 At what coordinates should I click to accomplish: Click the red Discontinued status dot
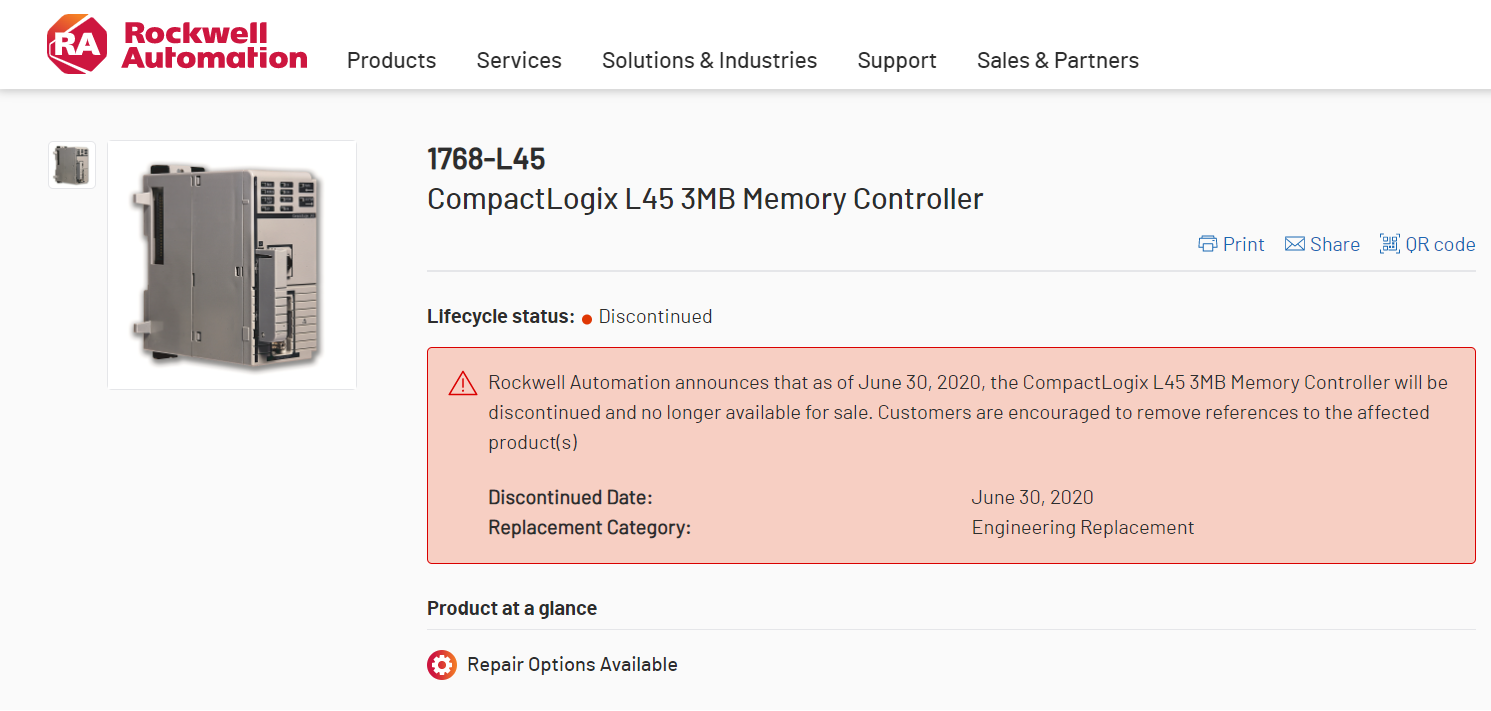587,318
